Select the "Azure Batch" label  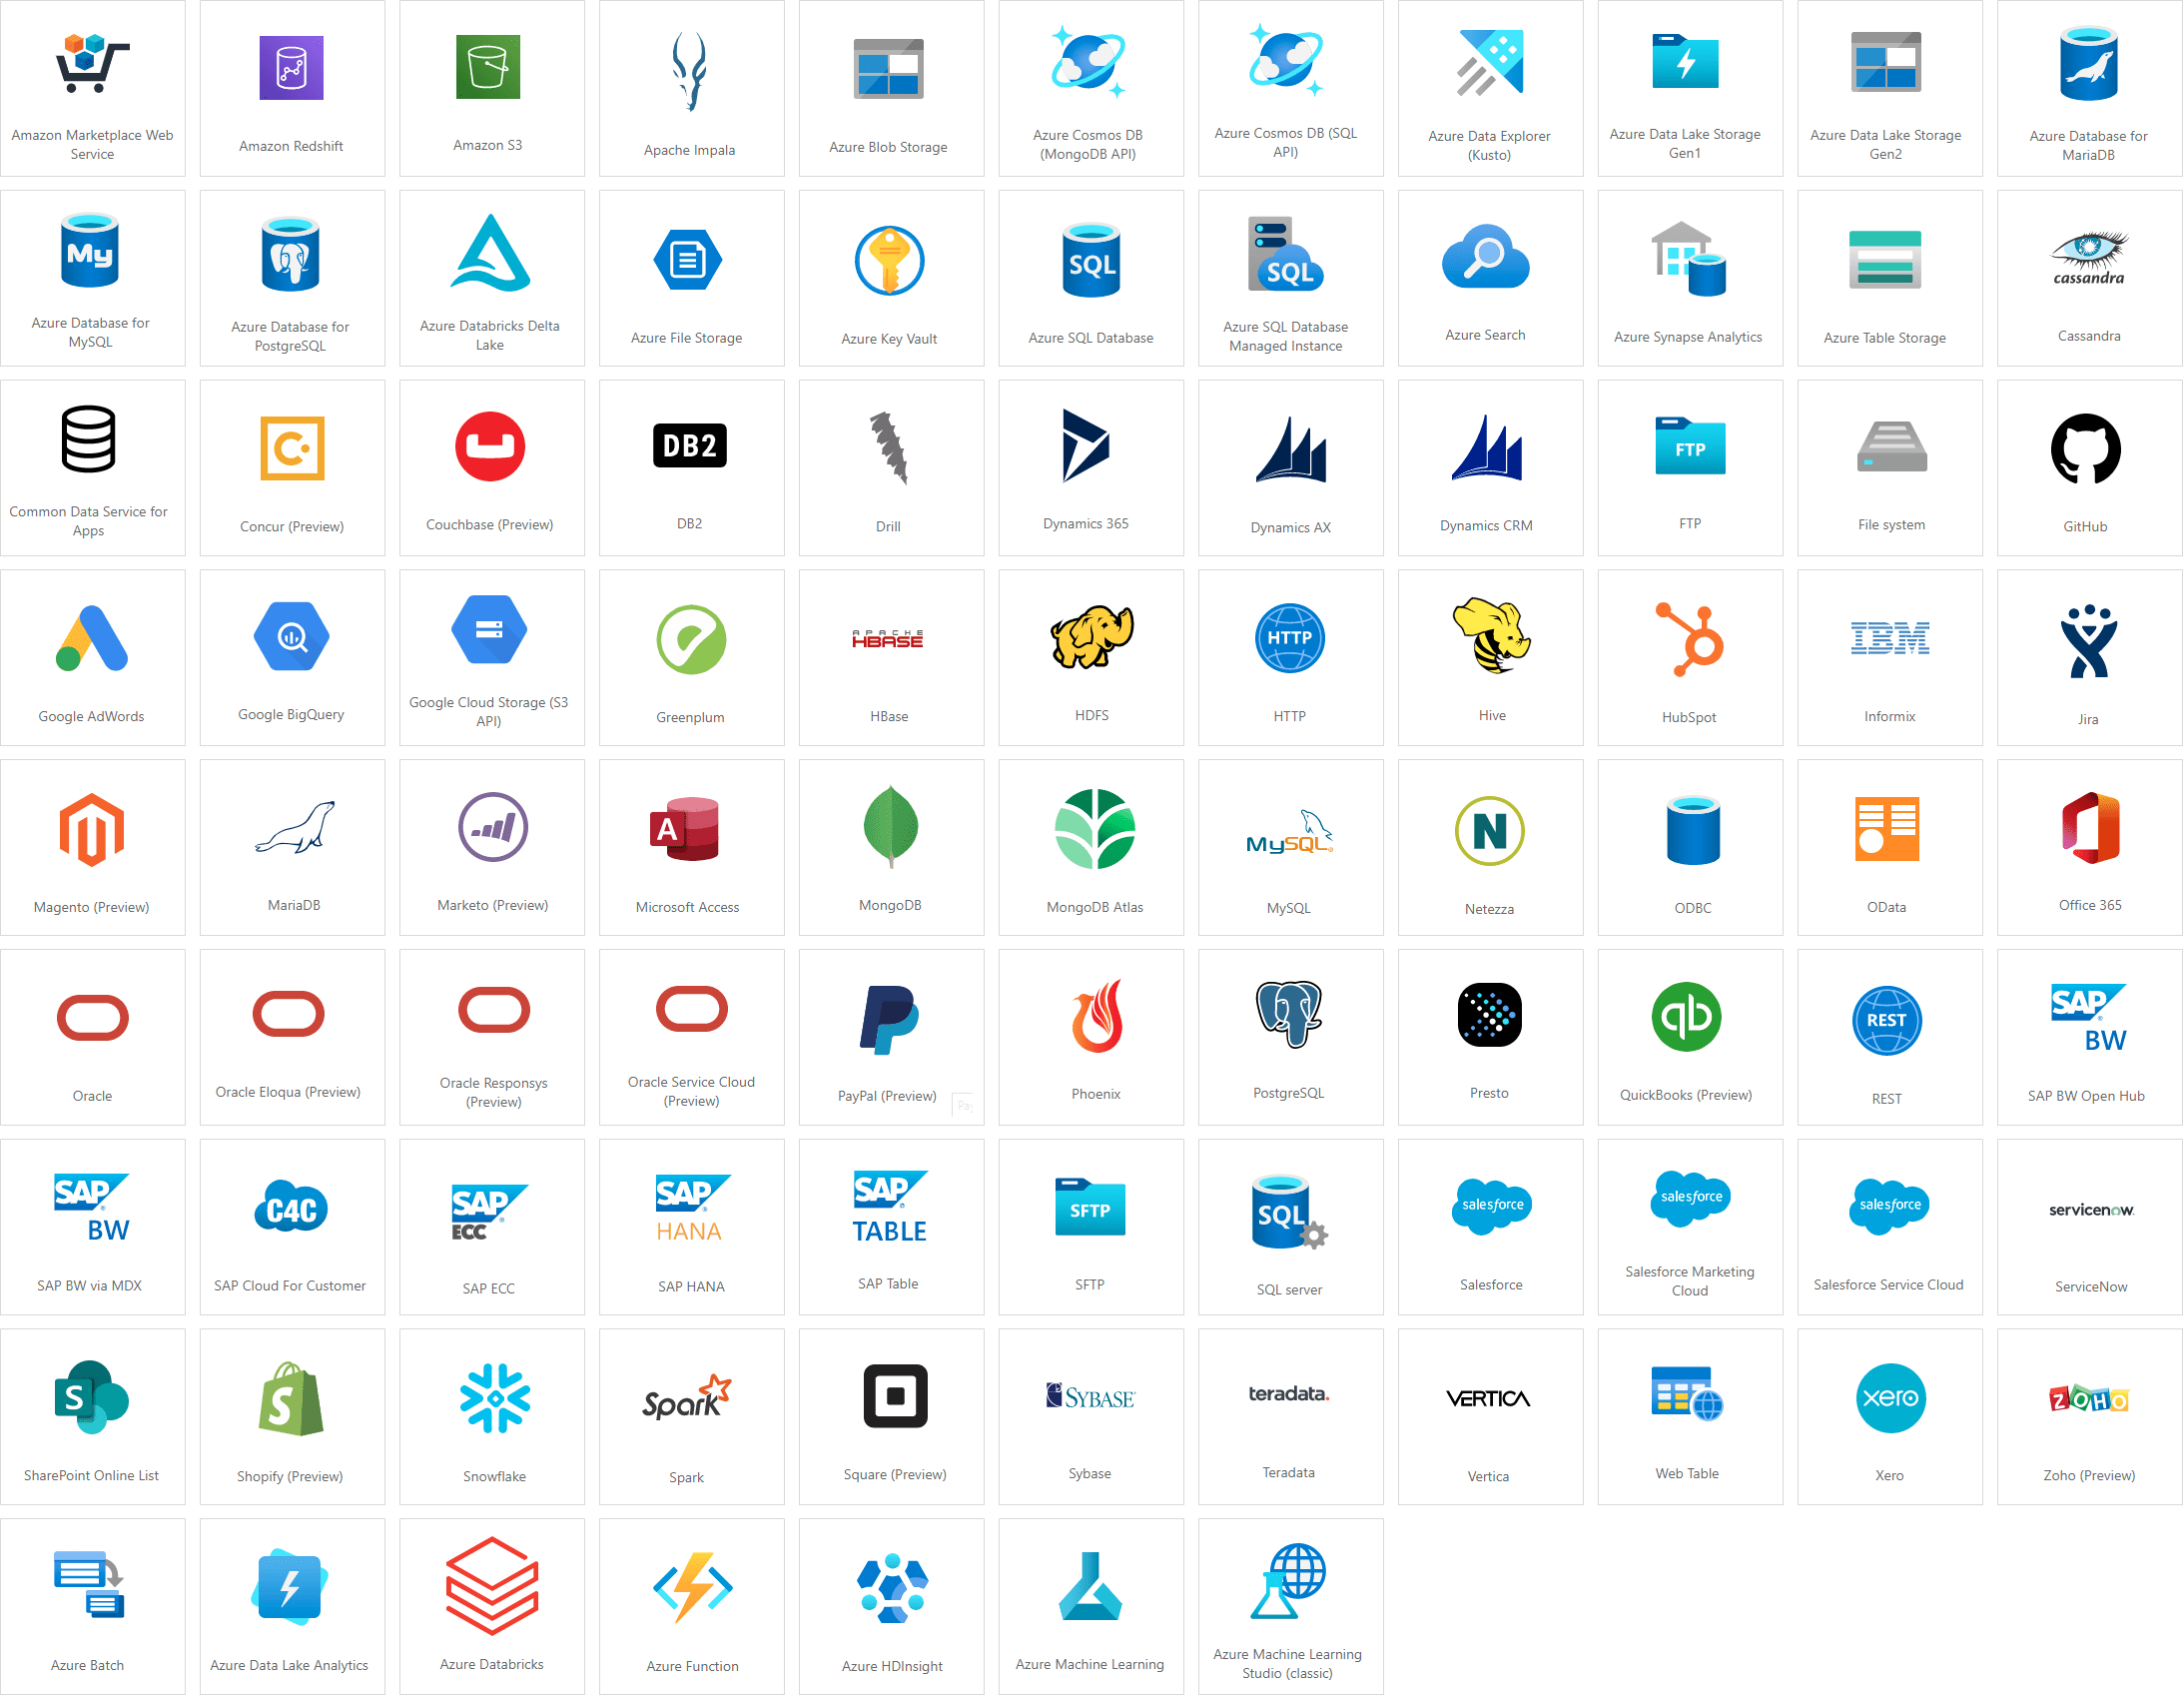point(88,1666)
